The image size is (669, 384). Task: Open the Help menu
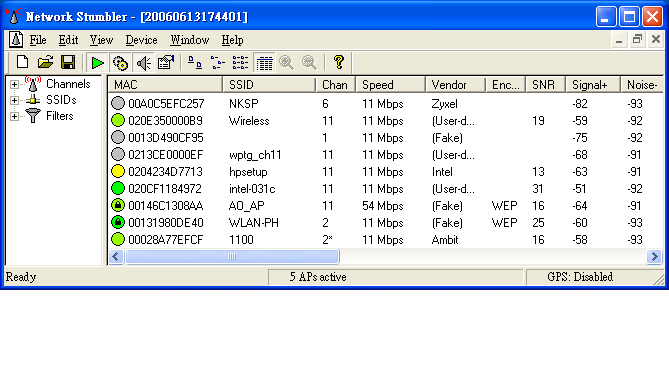[232, 40]
